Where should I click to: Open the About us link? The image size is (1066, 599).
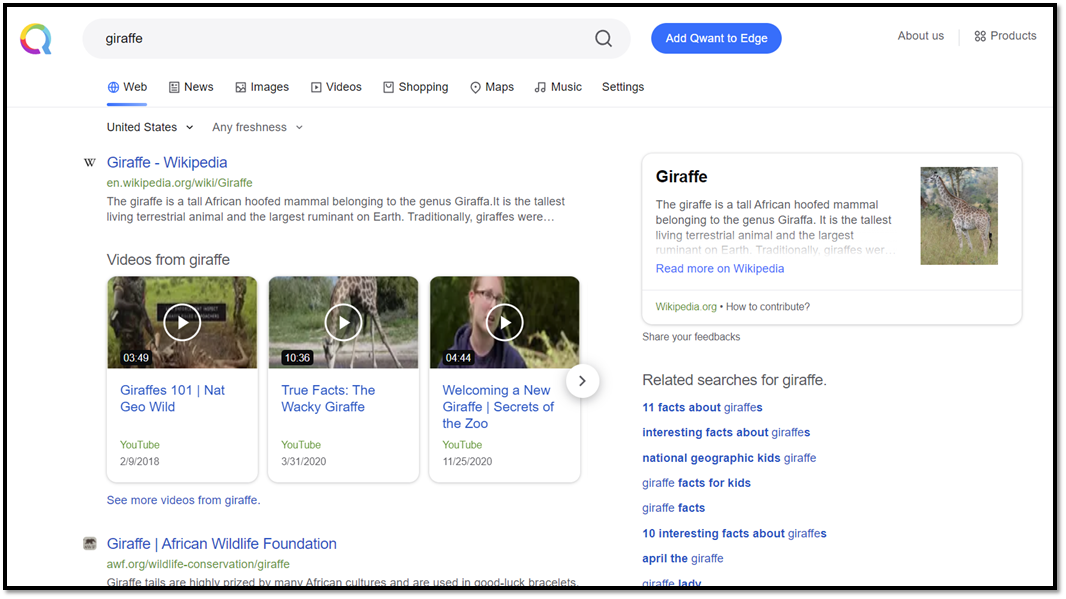[x=921, y=36]
